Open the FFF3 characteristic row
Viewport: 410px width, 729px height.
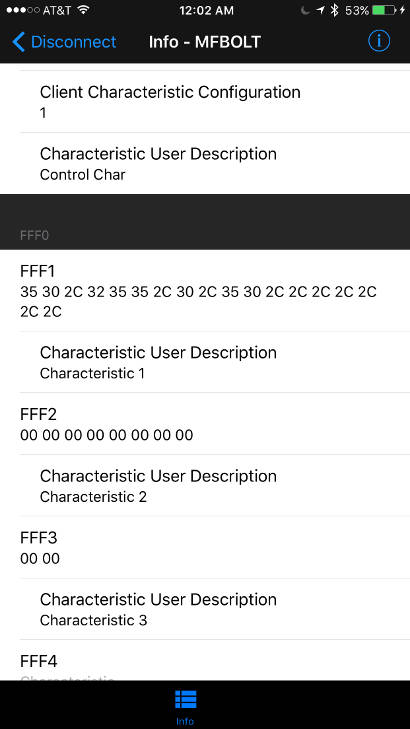pos(205,547)
